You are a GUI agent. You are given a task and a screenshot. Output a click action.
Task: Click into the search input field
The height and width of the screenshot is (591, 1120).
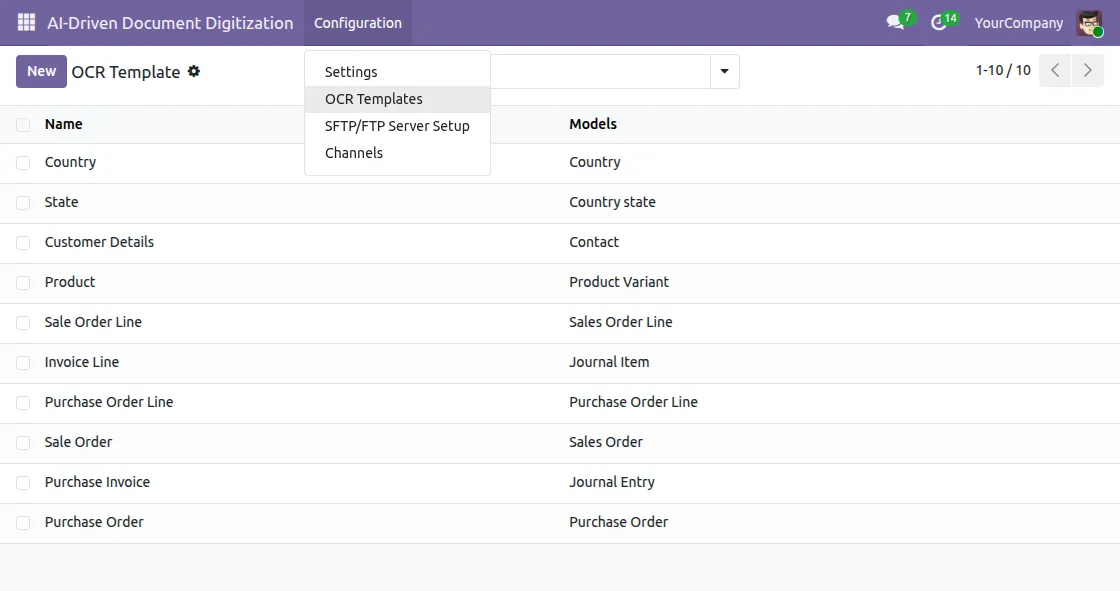pos(600,71)
